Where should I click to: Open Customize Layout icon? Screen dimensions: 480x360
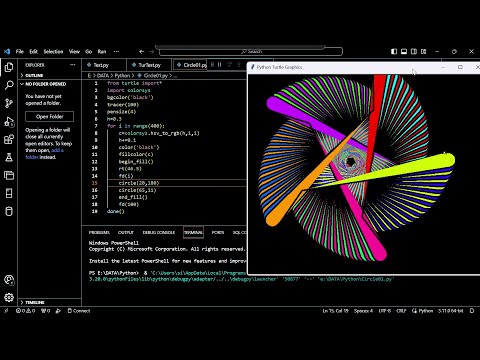point(424,51)
